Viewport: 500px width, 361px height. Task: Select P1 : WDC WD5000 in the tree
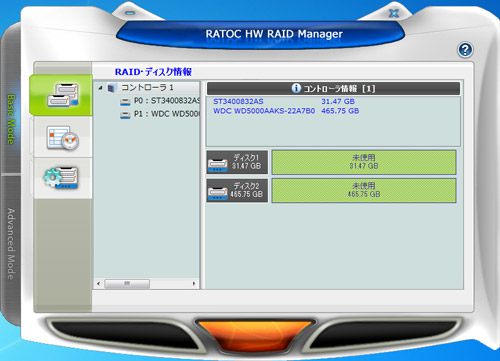160,114
